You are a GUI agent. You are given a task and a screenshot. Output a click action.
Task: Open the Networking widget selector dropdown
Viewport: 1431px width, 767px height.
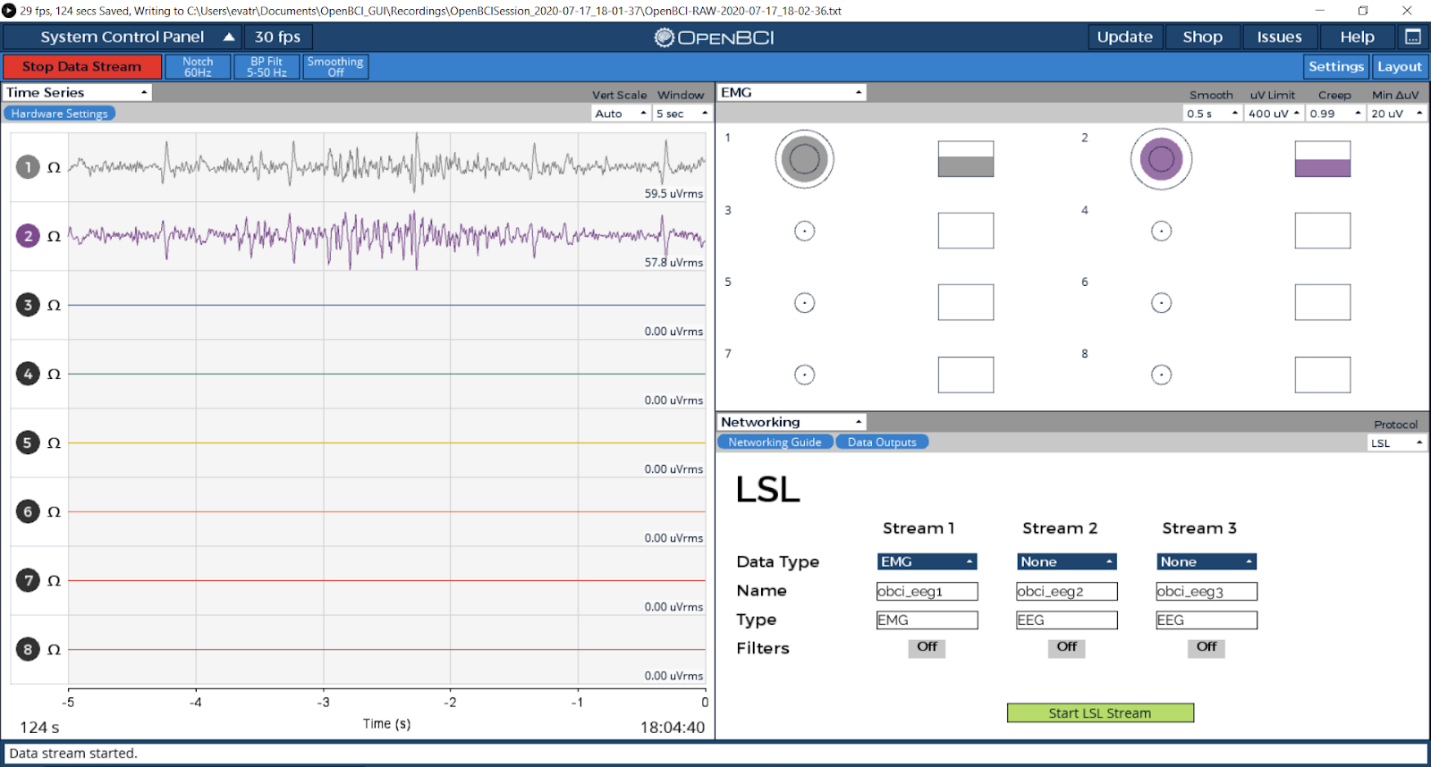[x=792, y=422]
